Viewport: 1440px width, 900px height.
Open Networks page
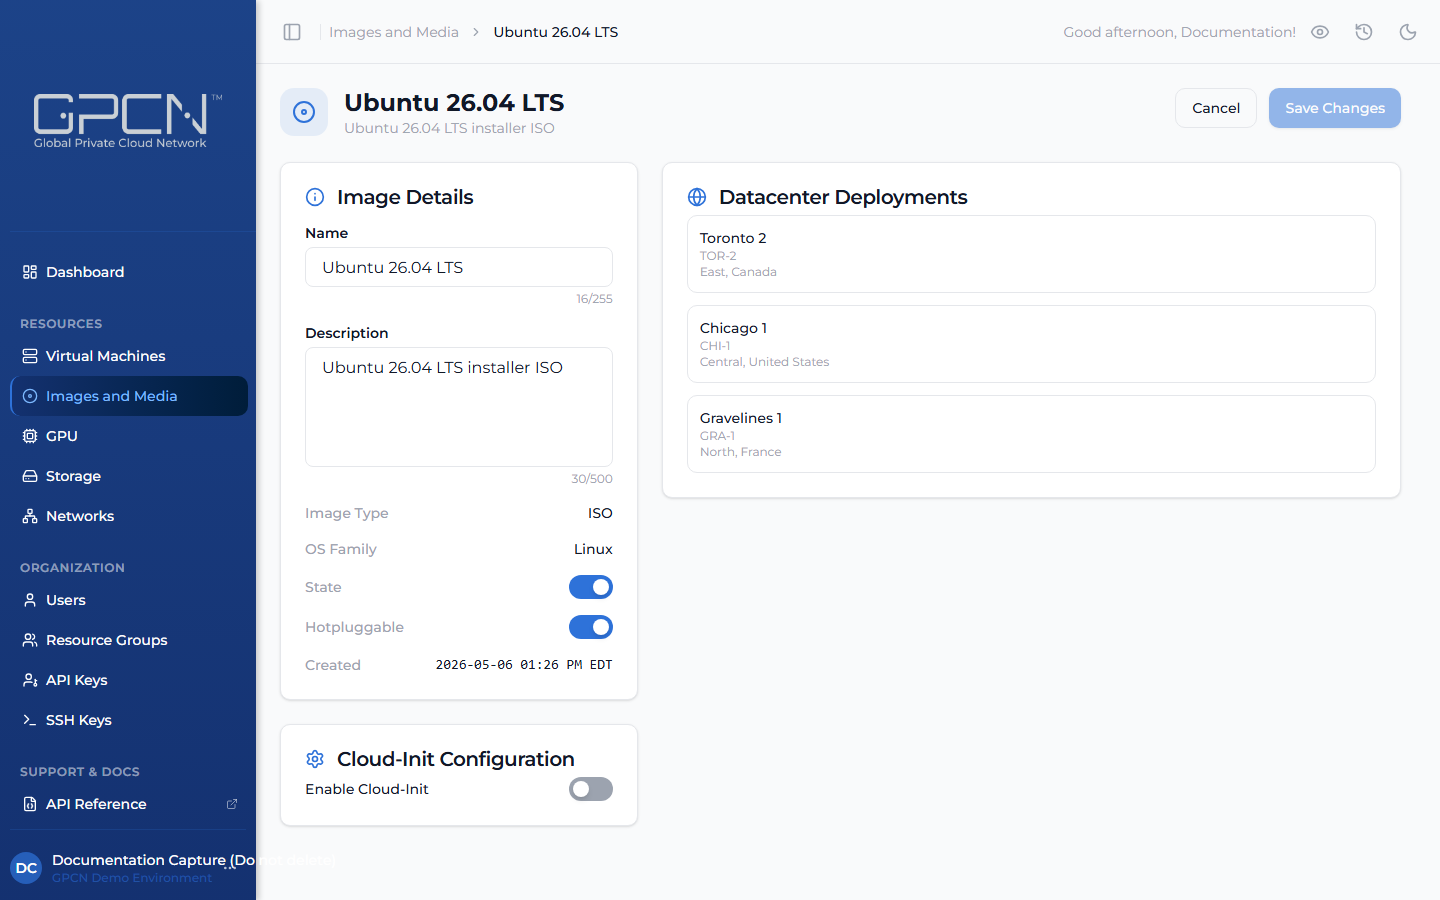click(x=129, y=516)
